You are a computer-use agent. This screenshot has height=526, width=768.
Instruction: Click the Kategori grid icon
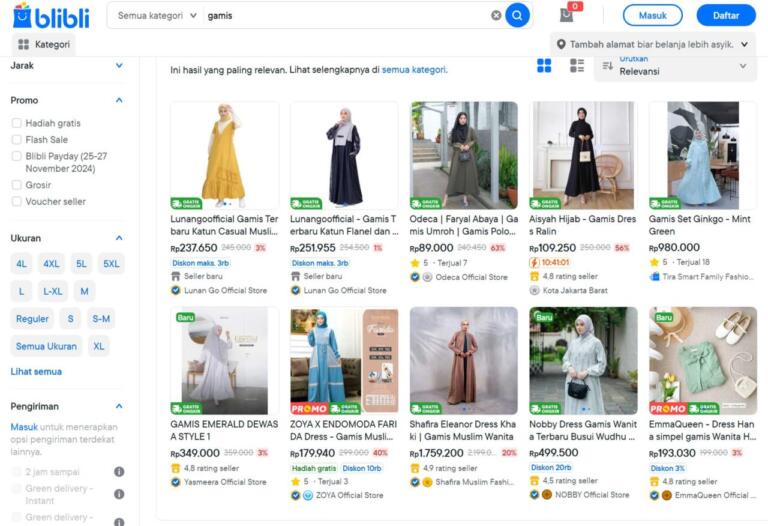(24, 44)
